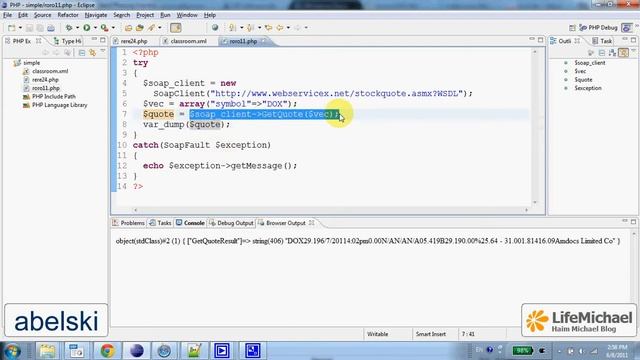Toggle Sort in Outline toolbar
This screenshot has width=640, height=360.
click(612, 53)
